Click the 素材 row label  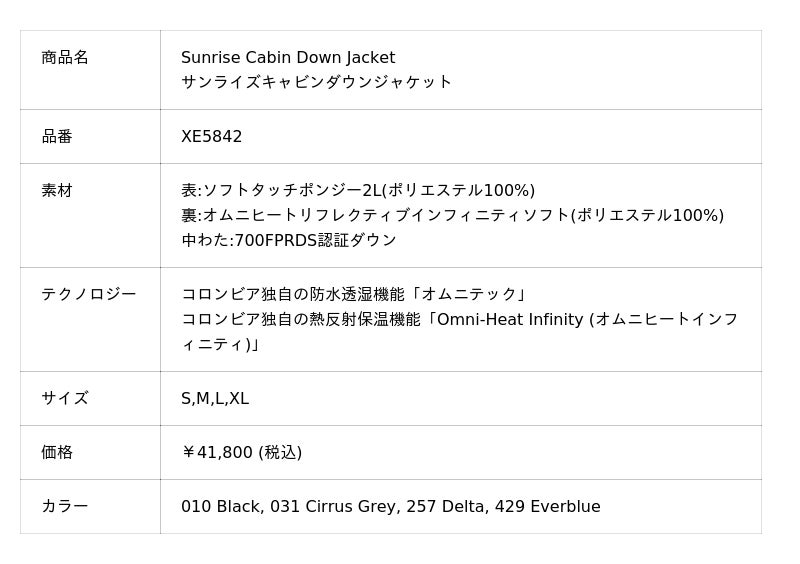pyautogui.click(x=57, y=190)
